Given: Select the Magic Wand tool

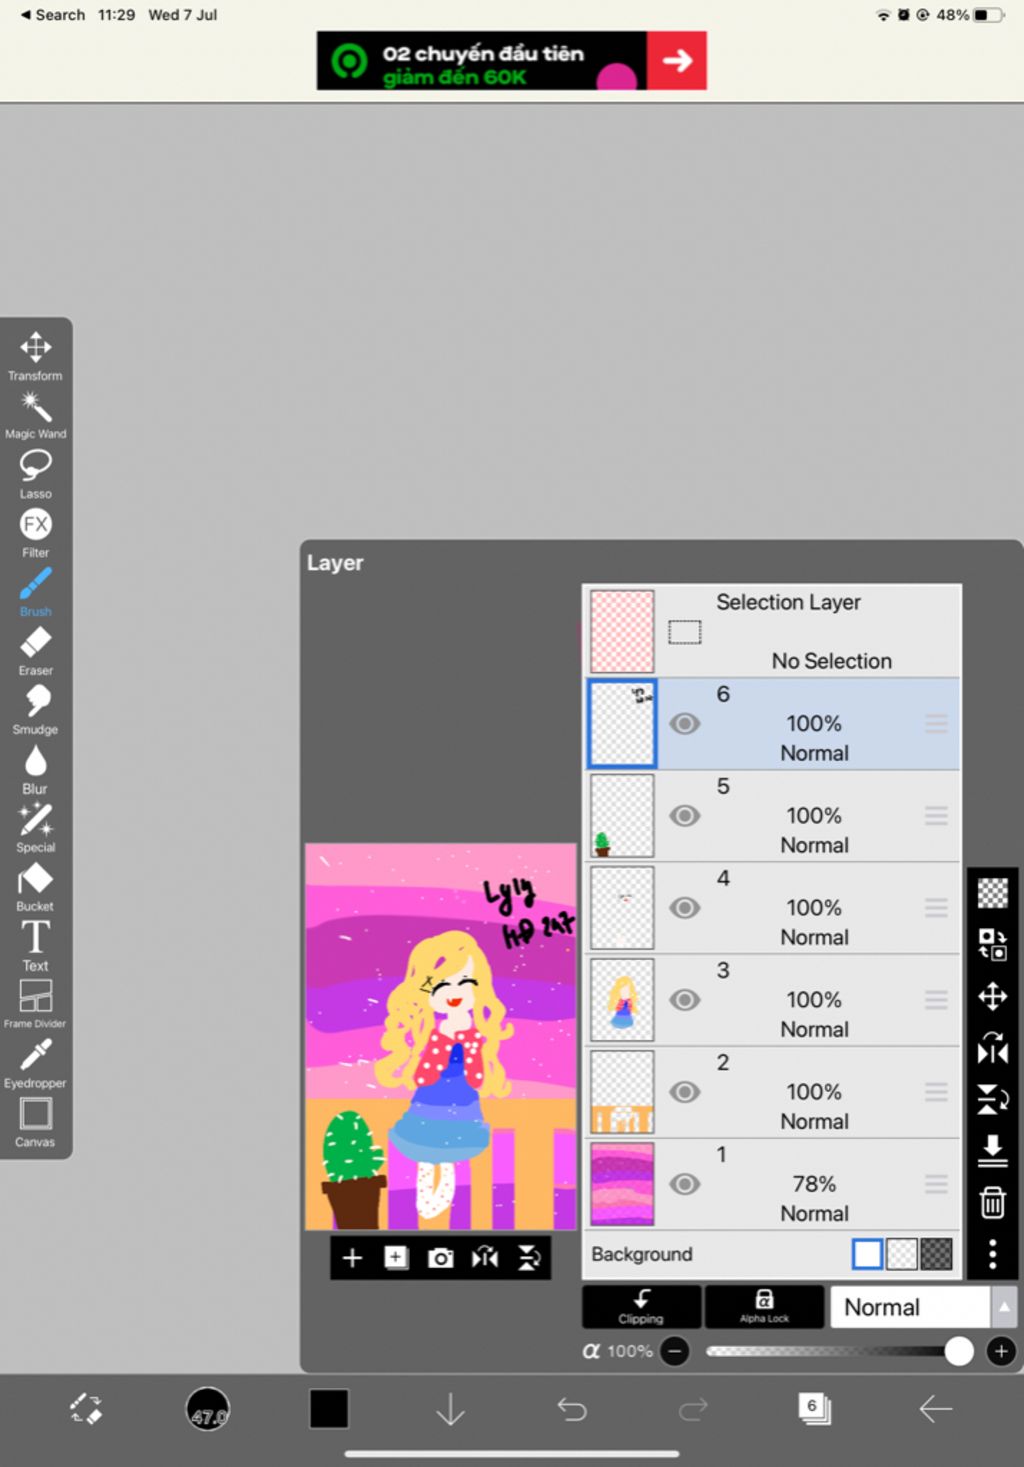Looking at the screenshot, I should click(x=36, y=415).
